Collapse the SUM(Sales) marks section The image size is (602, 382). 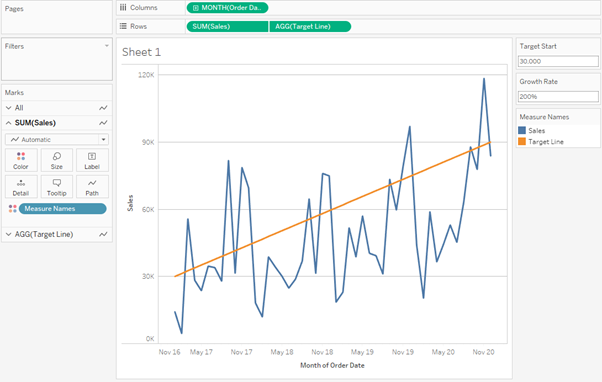[x=8, y=123]
